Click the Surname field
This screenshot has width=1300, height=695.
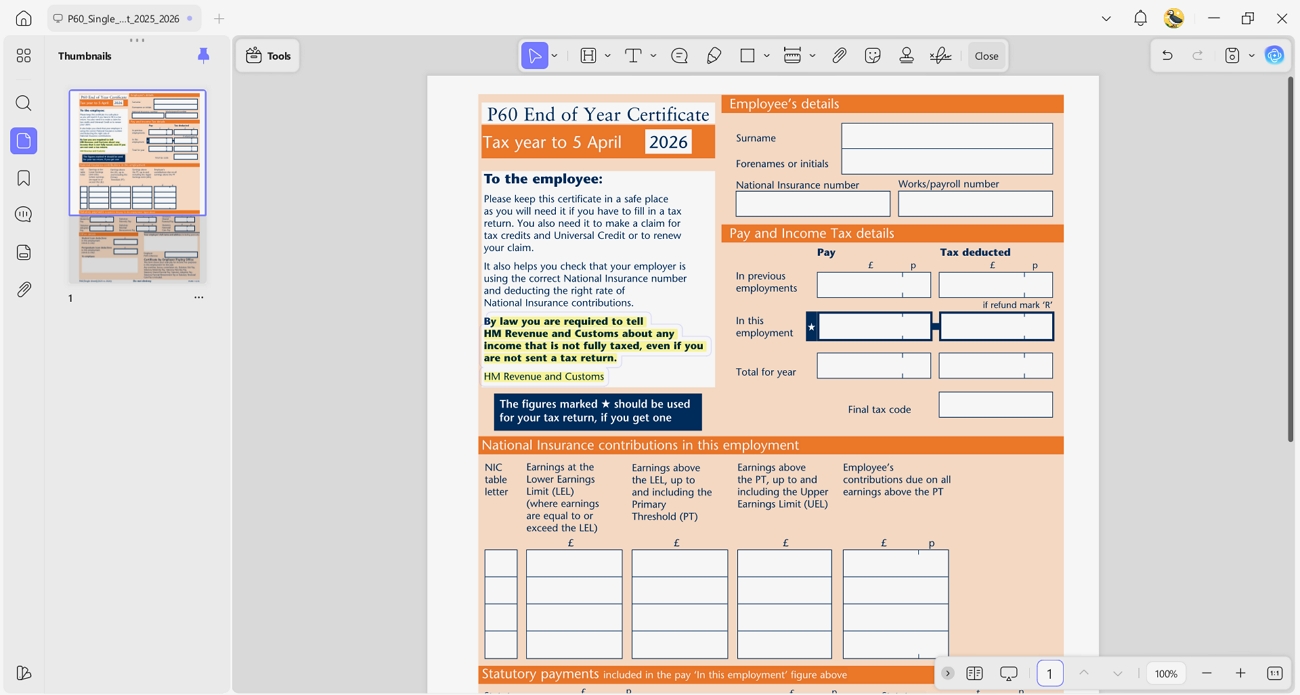[x=947, y=136]
